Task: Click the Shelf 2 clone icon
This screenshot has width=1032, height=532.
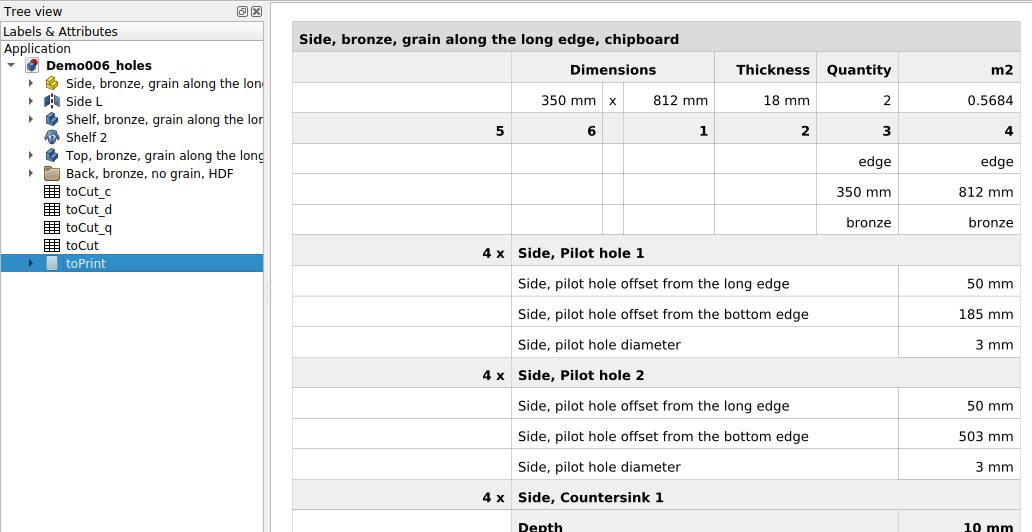Action: [x=52, y=138]
